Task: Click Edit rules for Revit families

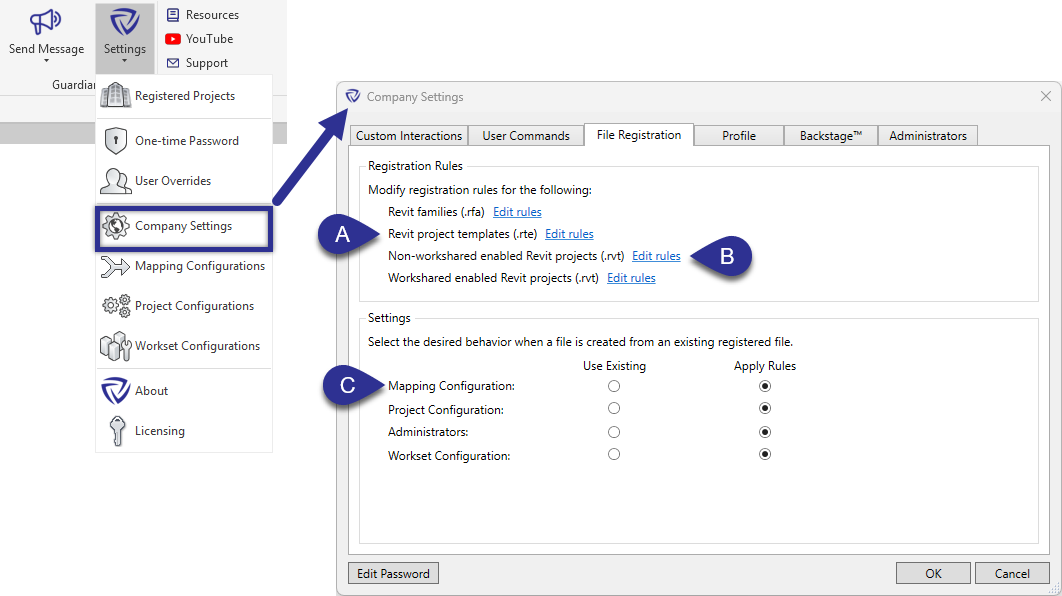Action: pos(517,211)
